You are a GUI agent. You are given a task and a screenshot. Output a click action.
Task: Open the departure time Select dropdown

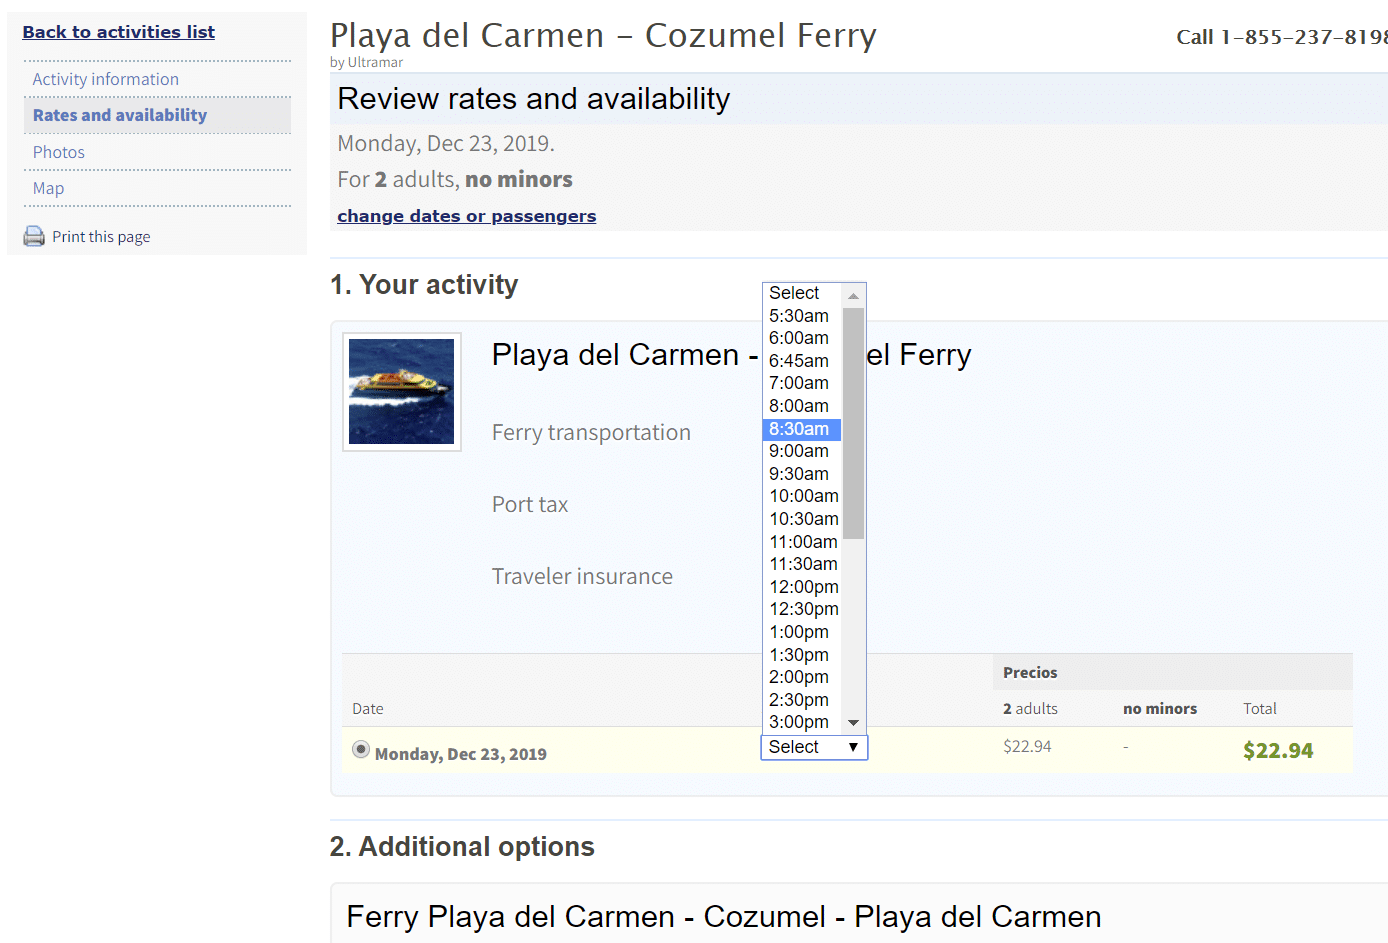point(813,747)
